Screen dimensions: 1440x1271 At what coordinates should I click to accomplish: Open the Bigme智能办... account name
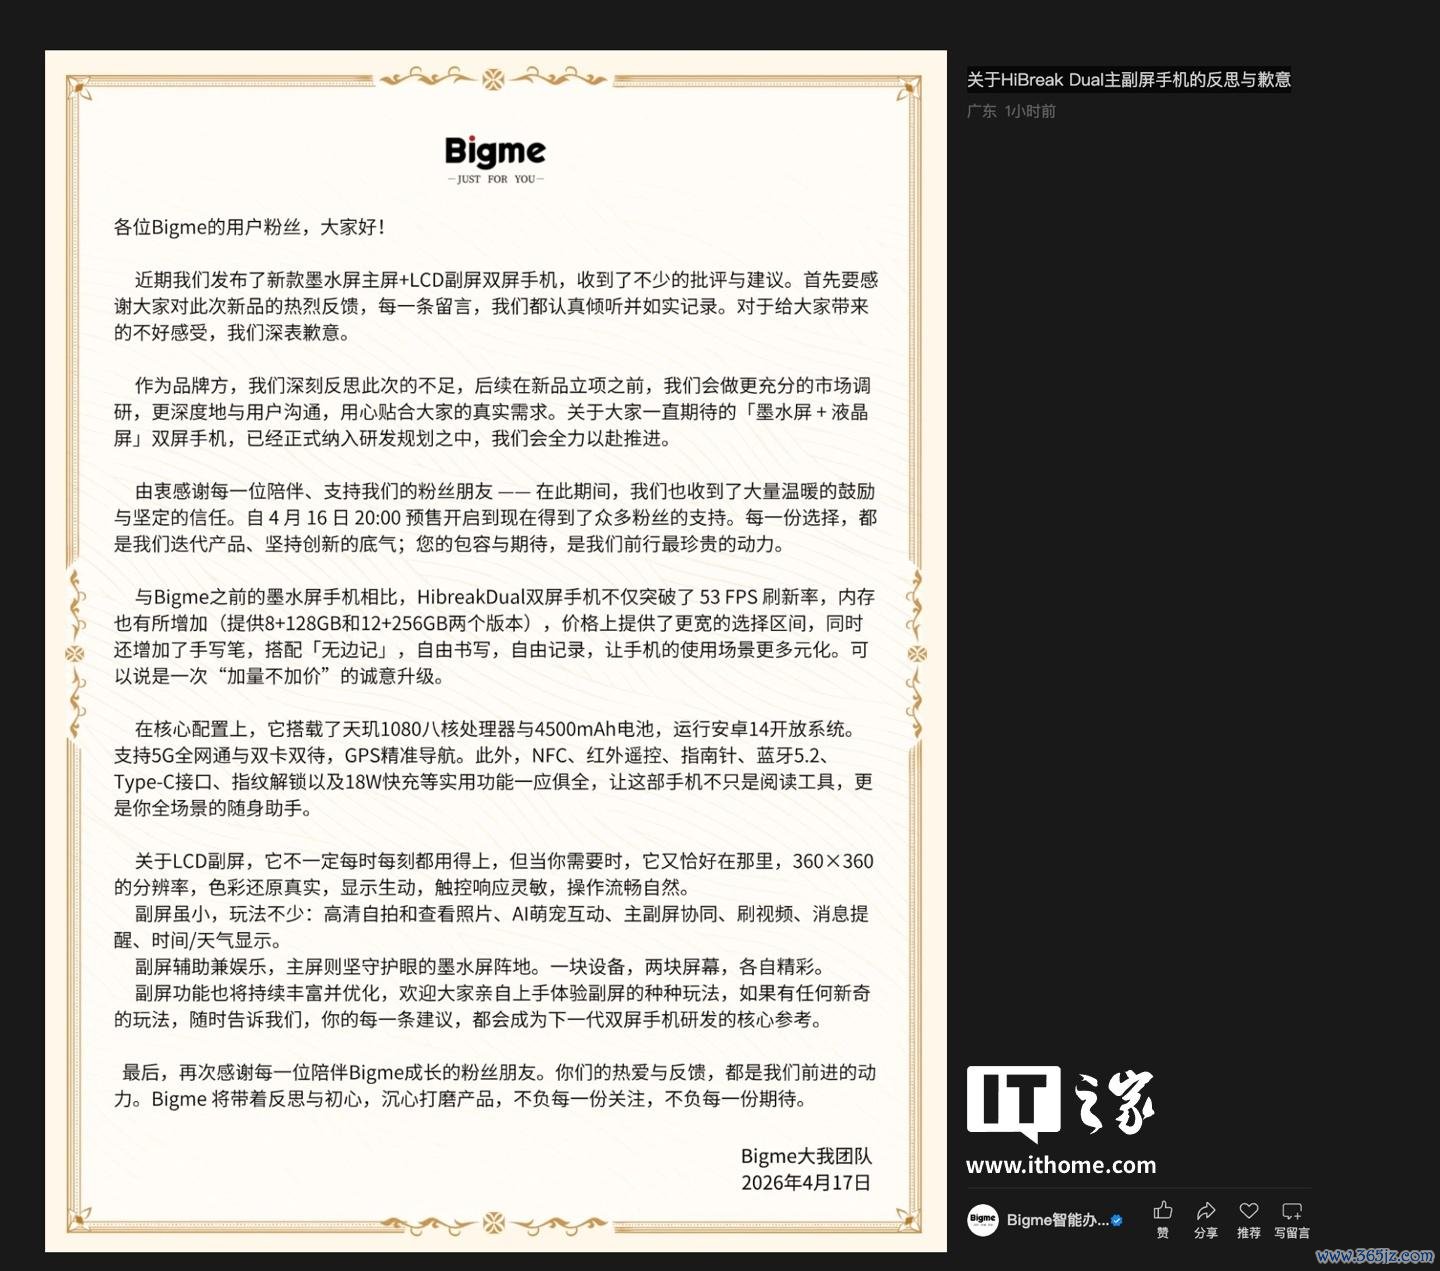click(x=1057, y=1220)
